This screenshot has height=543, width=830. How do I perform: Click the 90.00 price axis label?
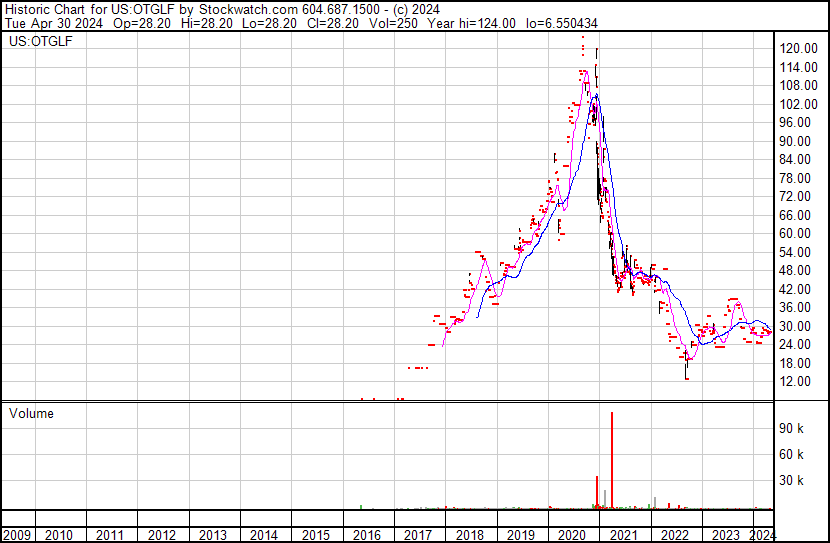tap(796, 141)
